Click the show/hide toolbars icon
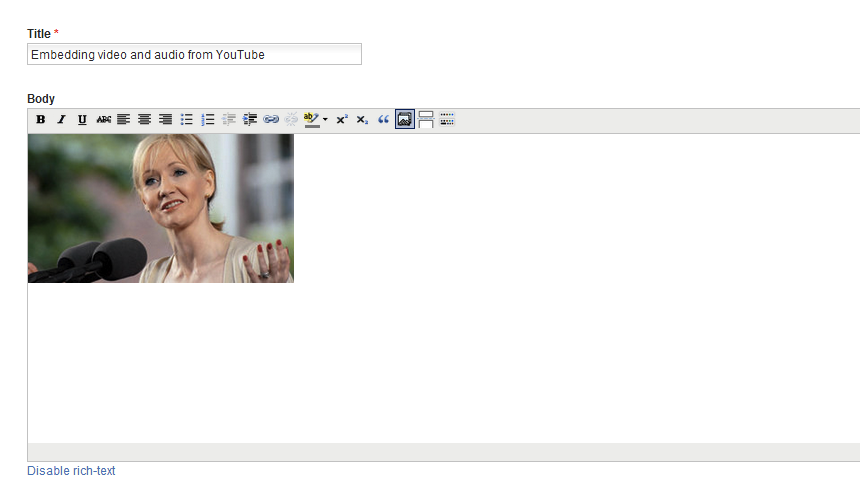 (447, 120)
